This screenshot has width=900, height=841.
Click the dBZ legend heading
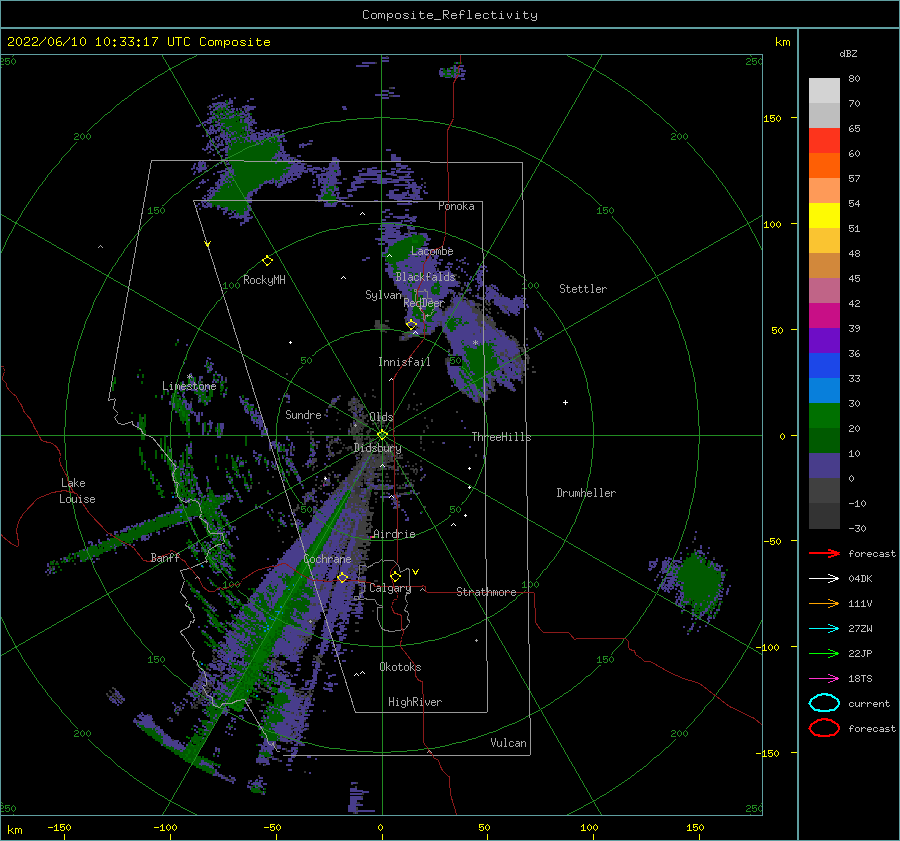(848, 53)
